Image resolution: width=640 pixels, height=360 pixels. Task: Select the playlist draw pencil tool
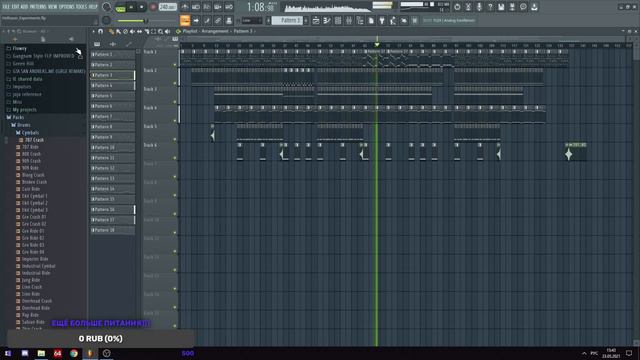tap(111, 31)
